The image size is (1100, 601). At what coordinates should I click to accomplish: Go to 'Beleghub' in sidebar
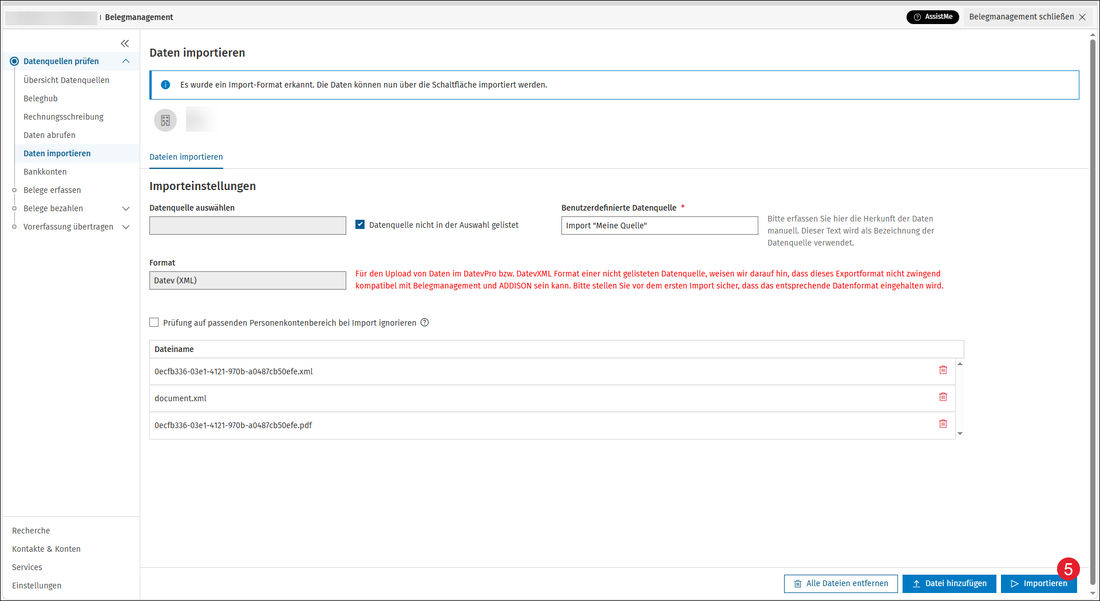pos(41,98)
